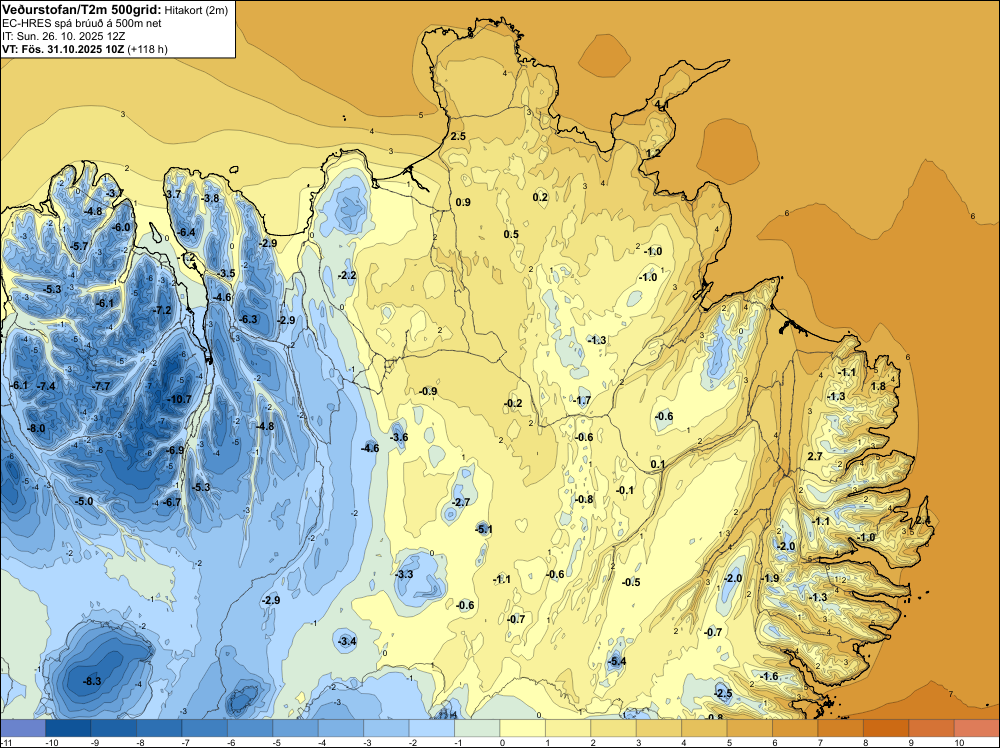Pick the pale green legend swatch between -1 and 0
Viewport: 1000px width, 748px height.
[x=477, y=728]
